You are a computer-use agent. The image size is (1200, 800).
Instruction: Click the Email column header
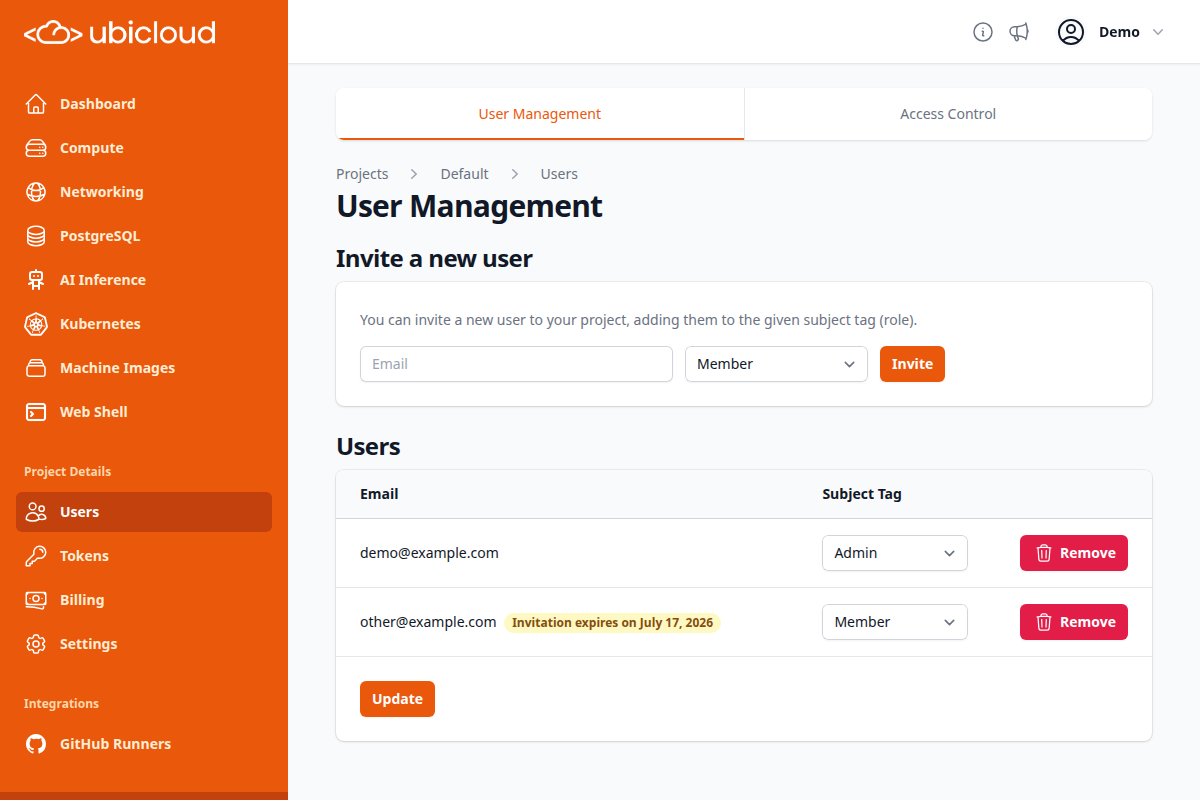pyautogui.click(x=379, y=494)
